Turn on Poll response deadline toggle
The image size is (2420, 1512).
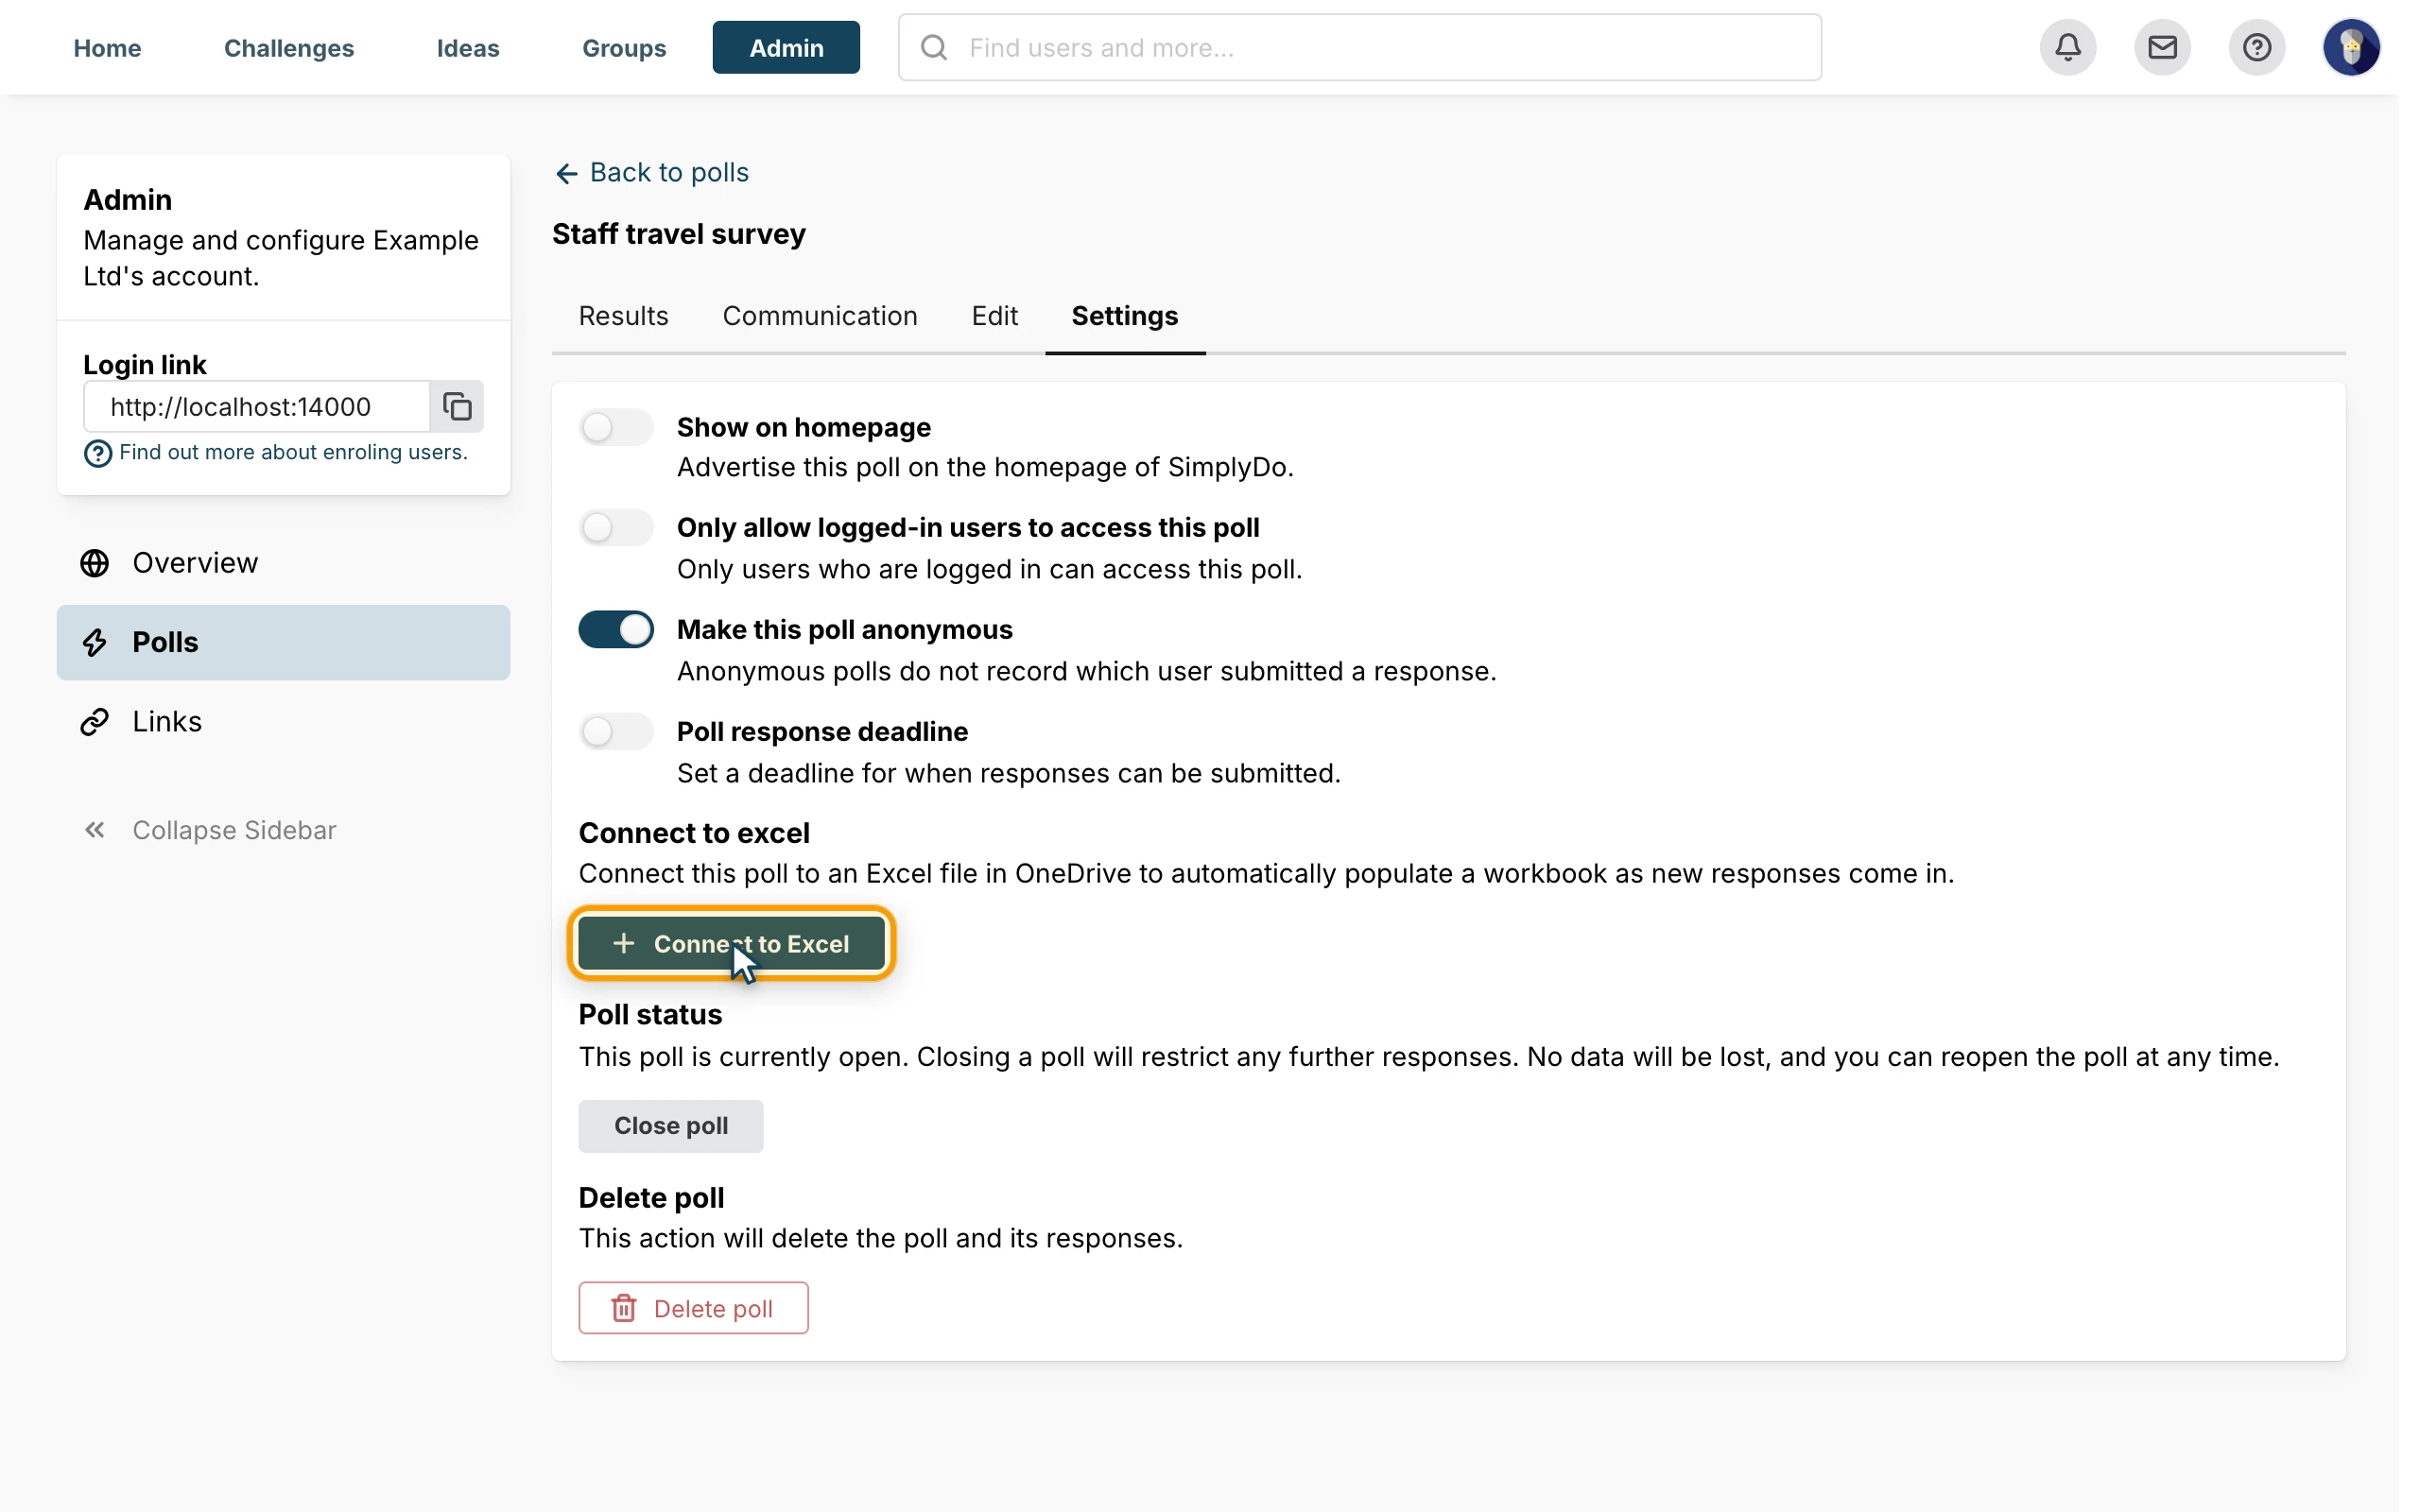(616, 731)
